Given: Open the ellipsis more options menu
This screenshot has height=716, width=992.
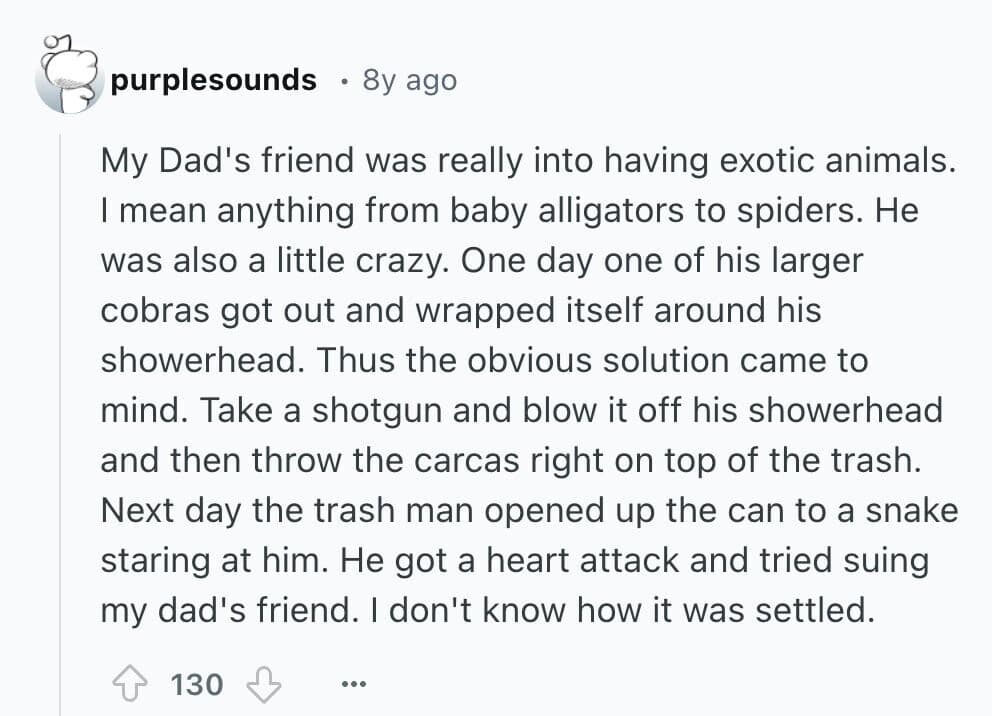Looking at the screenshot, I should [x=351, y=686].
